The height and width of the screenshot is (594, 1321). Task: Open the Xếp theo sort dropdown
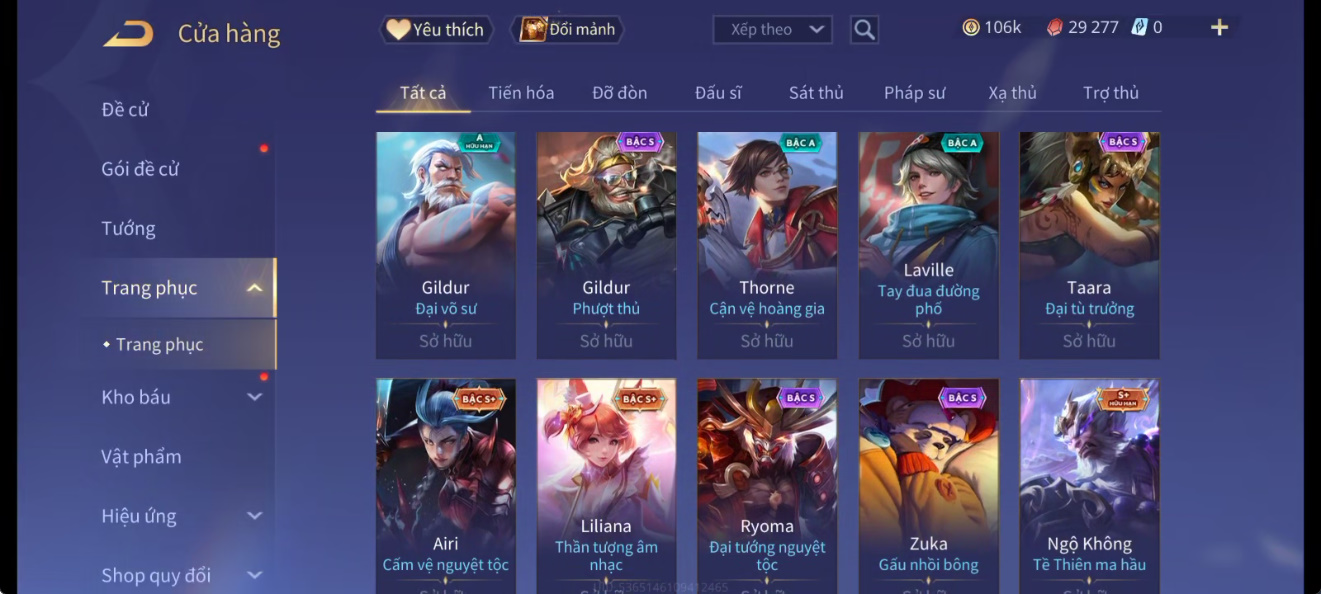tap(772, 30)
